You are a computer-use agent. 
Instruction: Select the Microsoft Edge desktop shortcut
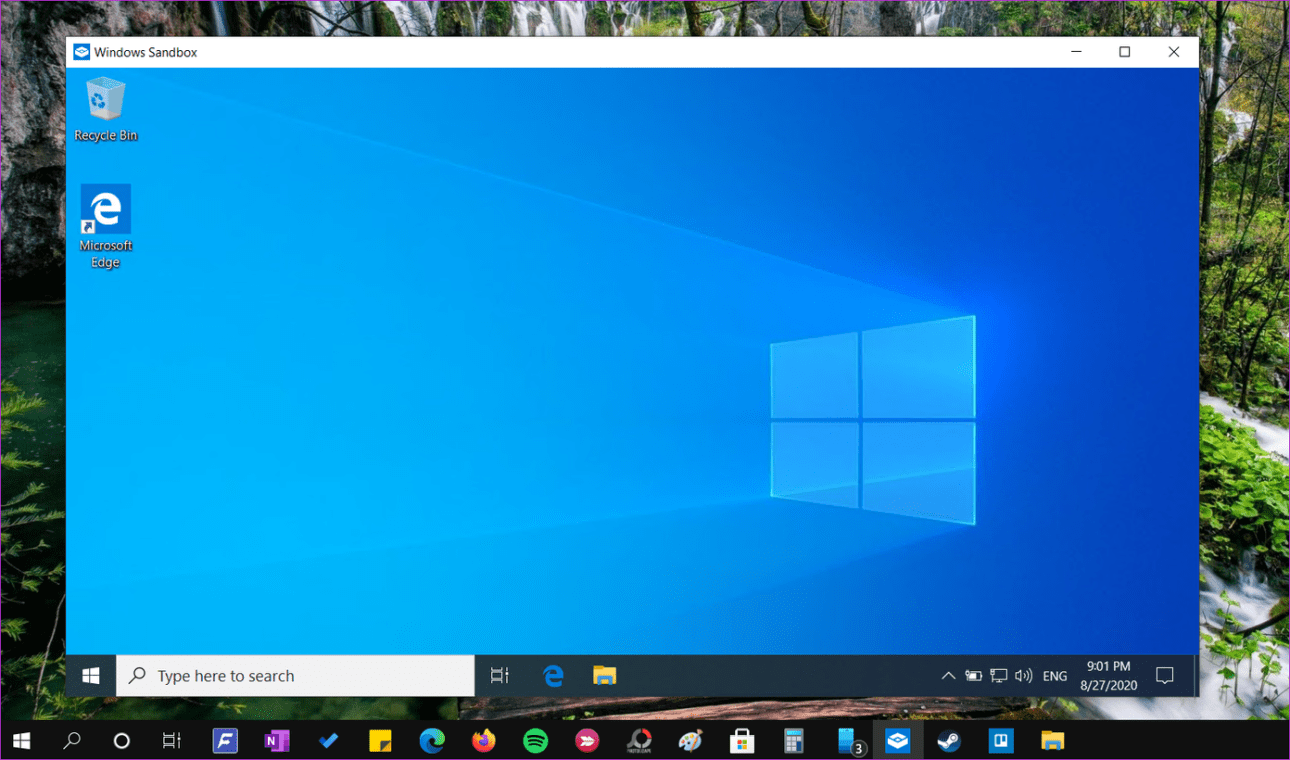105,222
